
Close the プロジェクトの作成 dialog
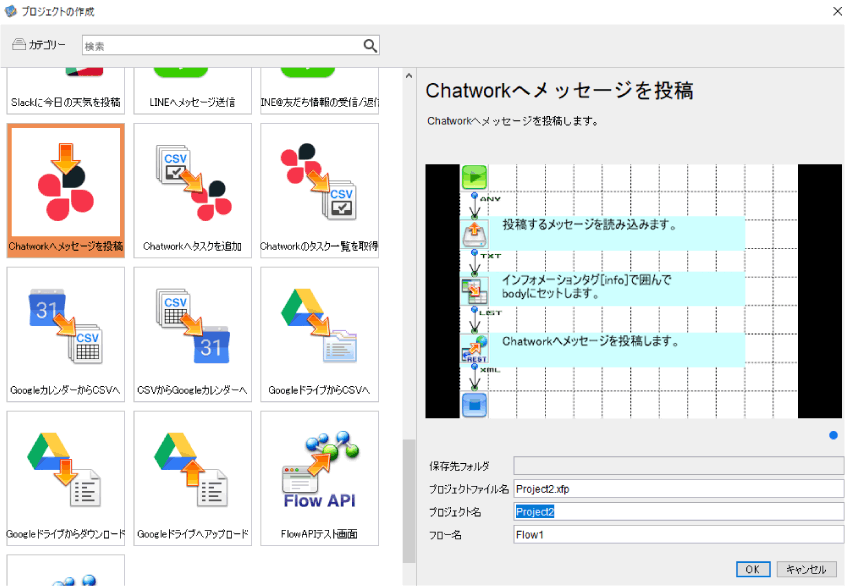point(837,11)
